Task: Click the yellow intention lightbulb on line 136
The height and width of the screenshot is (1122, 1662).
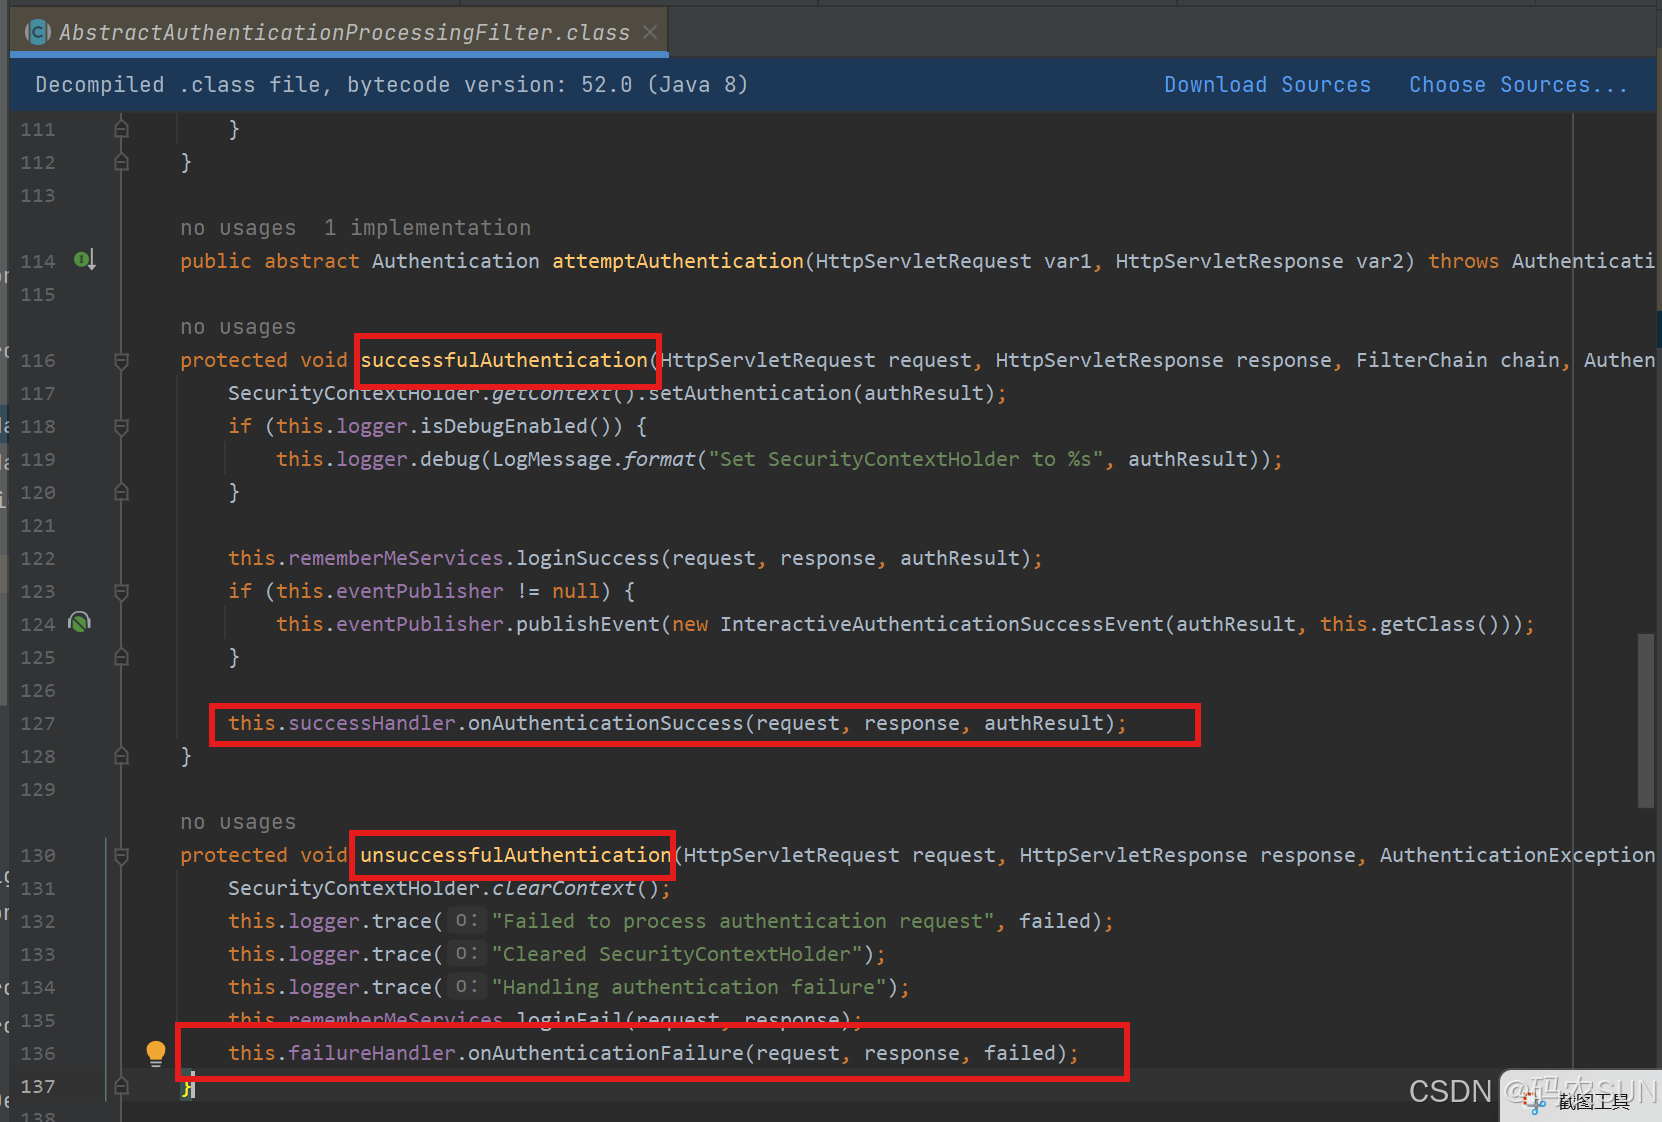Action: click(156, 1053)
